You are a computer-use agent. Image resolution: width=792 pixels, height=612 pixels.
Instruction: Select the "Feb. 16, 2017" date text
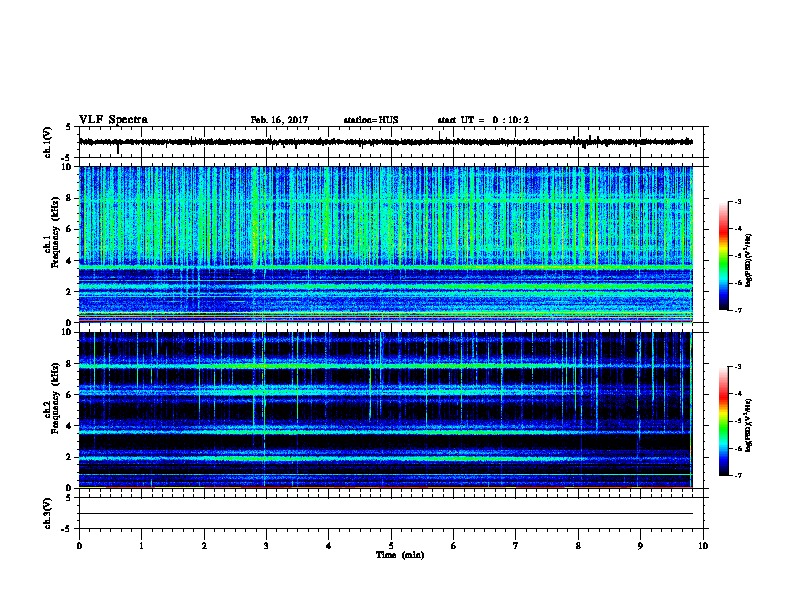click(279, 120)
